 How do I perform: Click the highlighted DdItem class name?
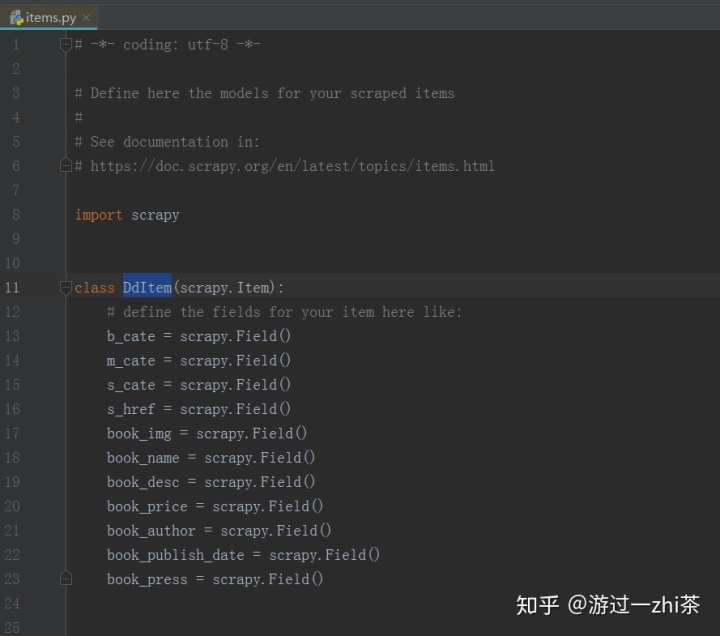pos(147,287)
